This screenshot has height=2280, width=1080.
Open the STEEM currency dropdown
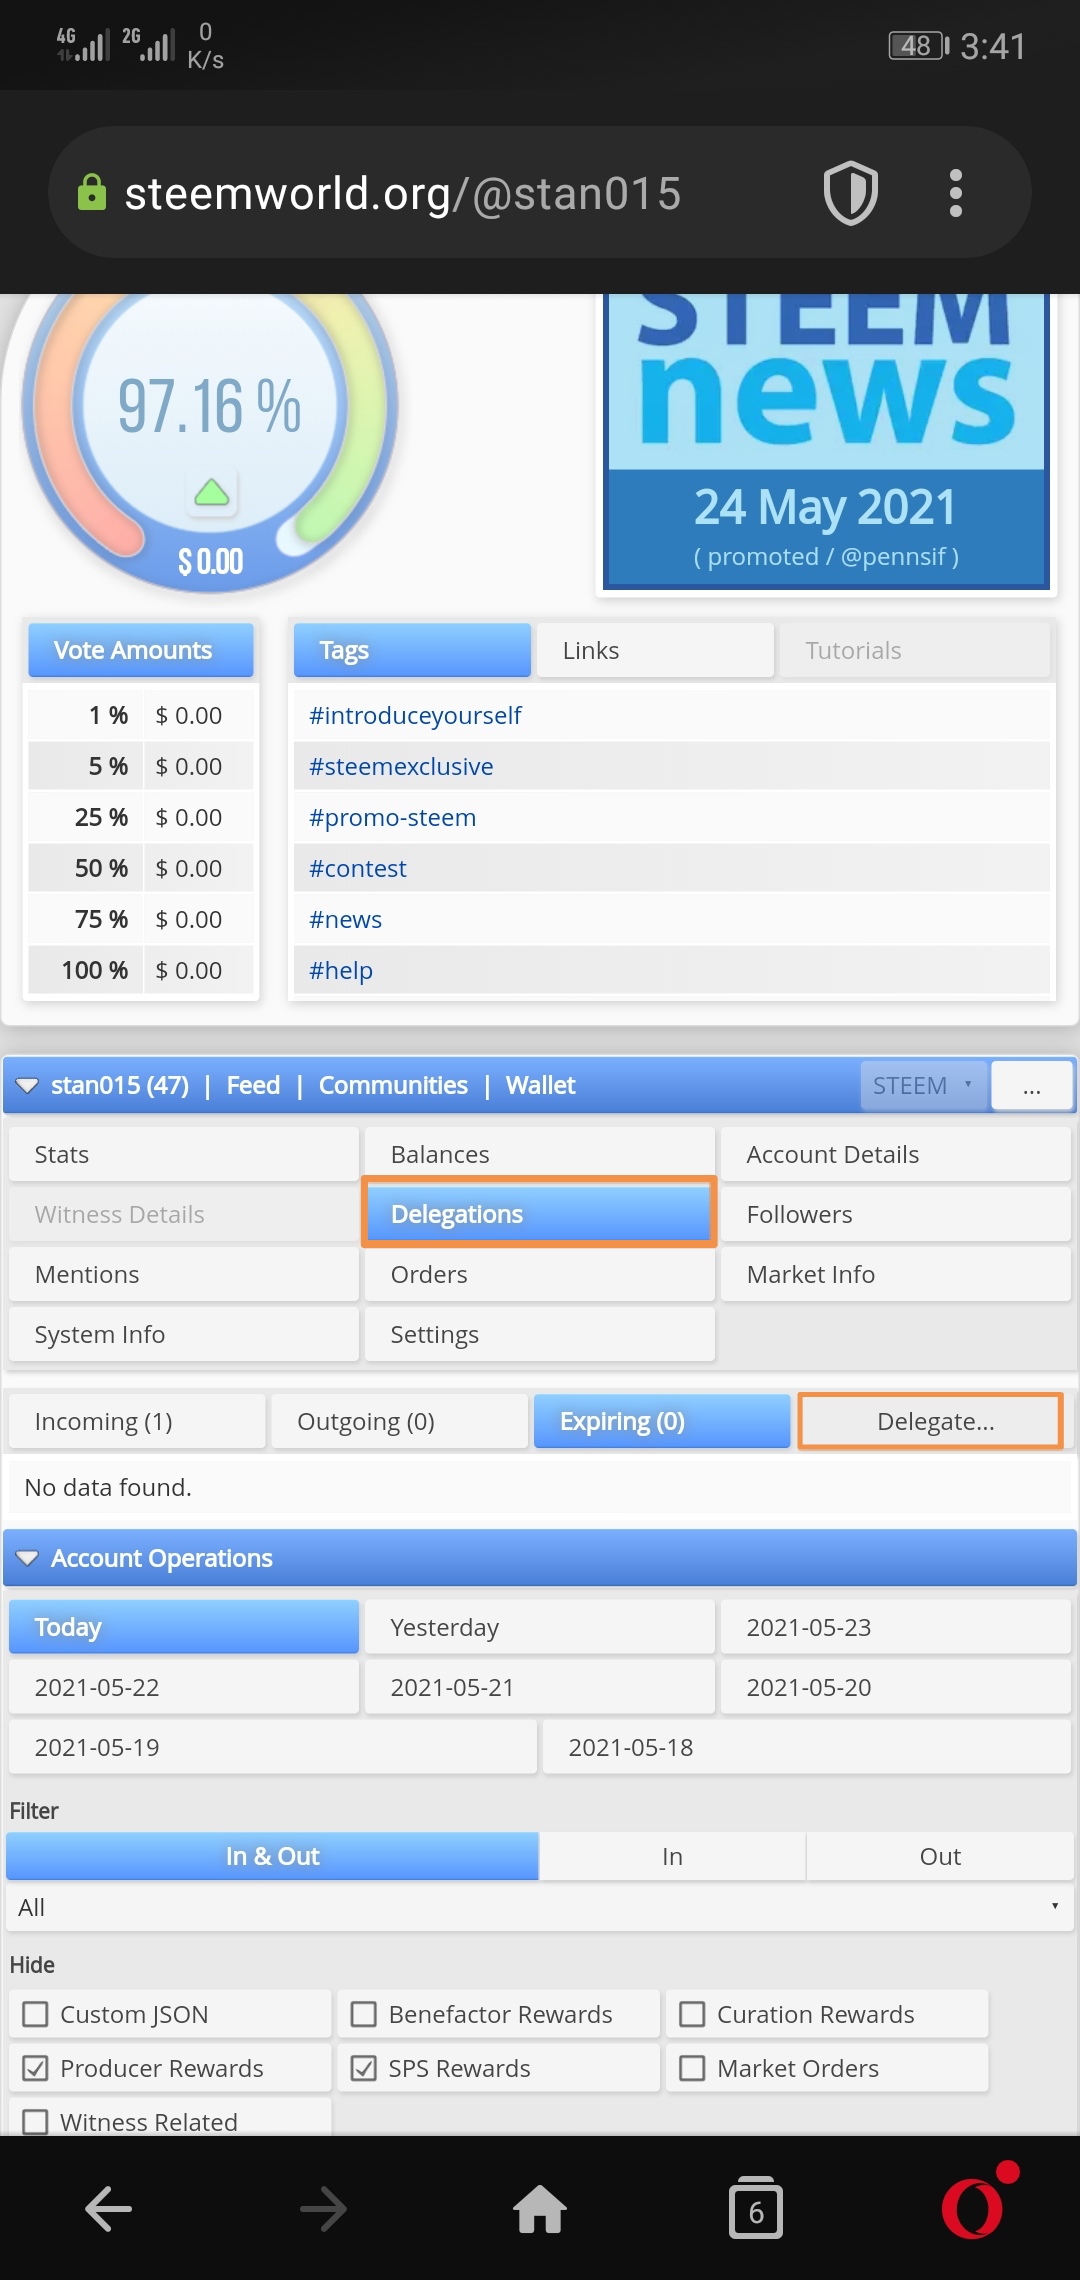point(924,1085)
